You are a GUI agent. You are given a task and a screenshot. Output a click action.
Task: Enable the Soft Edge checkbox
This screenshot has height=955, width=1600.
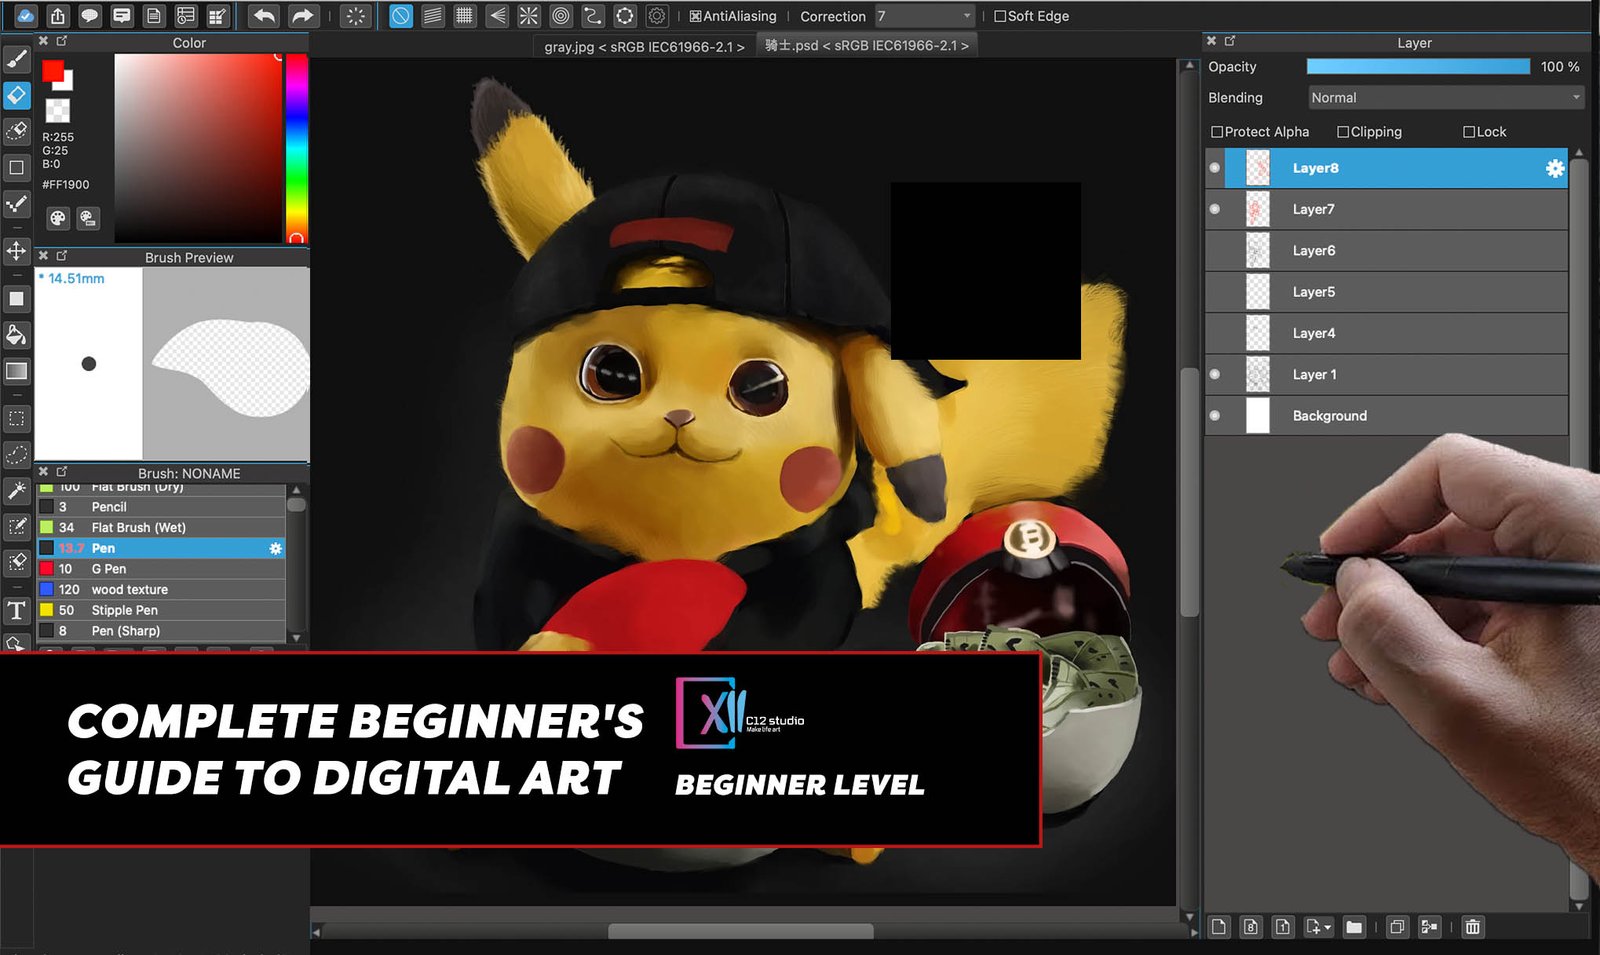pyautogui.click(x=1000, y=16)
